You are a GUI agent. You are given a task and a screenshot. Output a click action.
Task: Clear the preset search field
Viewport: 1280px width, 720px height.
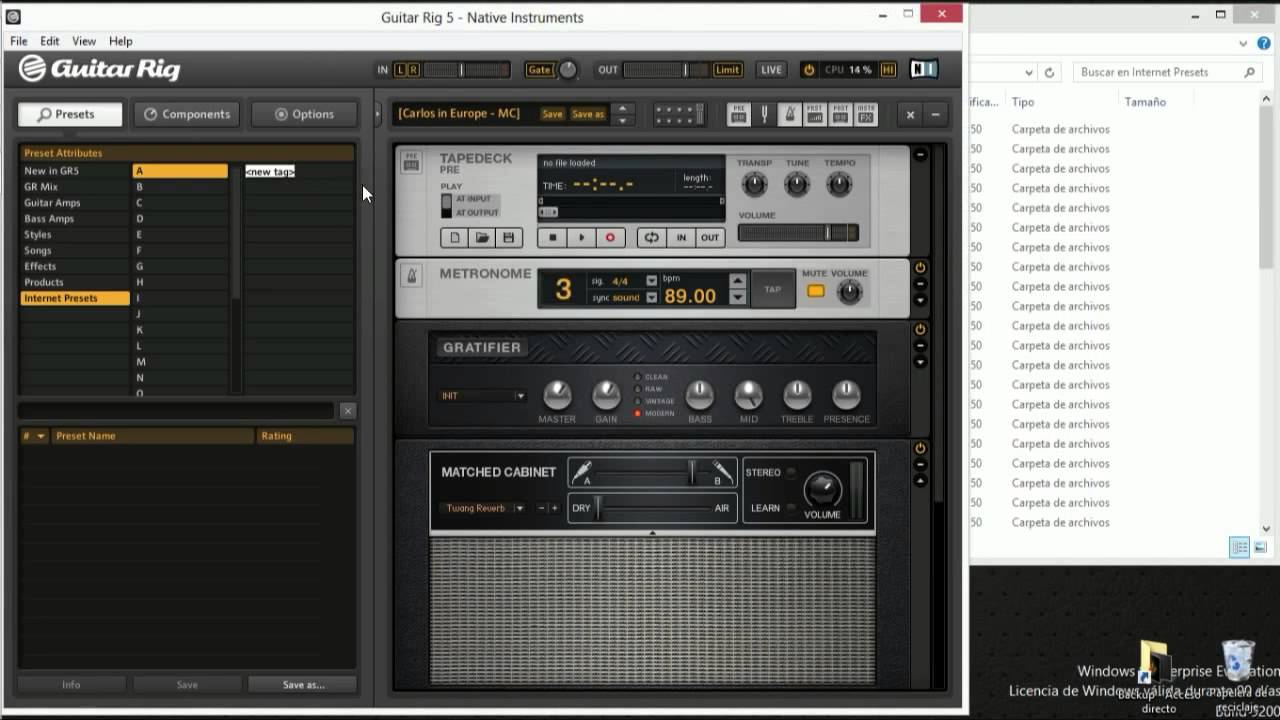[x=348, y=411]
